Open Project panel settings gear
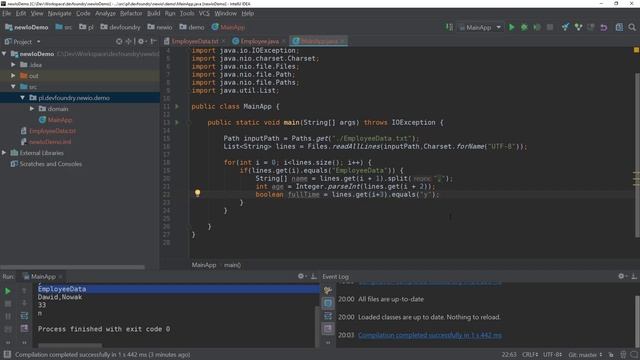The height and width of the screenshot is (360, 640). pos(141,41)
